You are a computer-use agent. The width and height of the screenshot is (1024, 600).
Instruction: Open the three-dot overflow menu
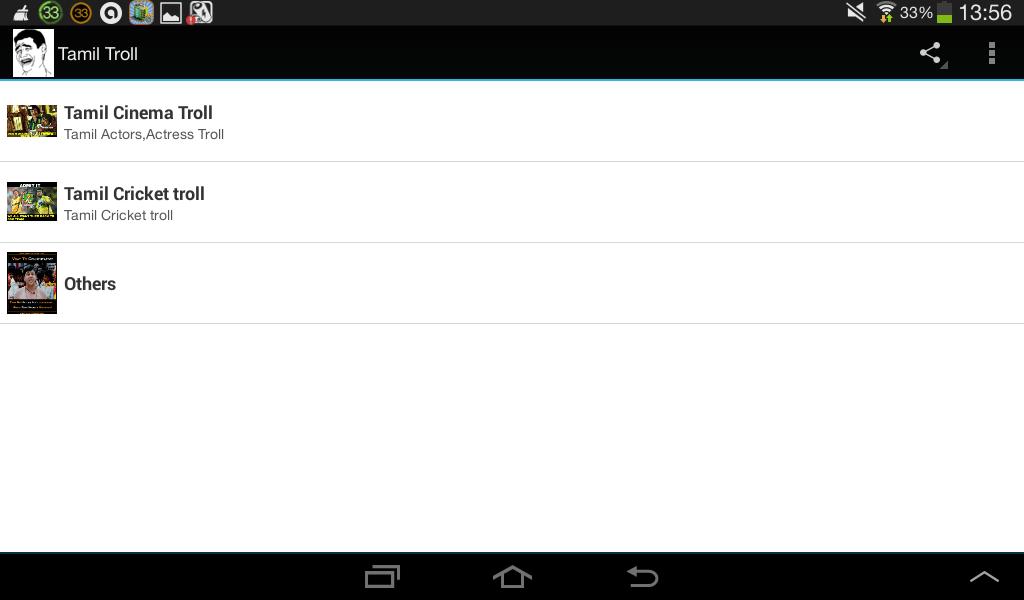coord(991,54)
